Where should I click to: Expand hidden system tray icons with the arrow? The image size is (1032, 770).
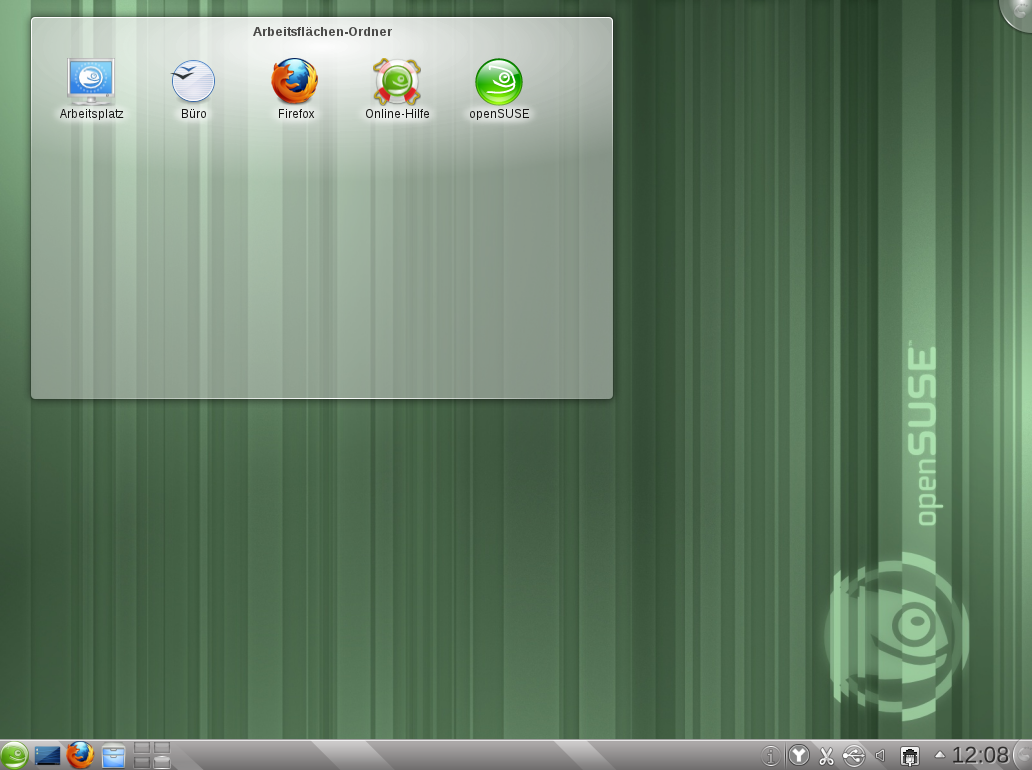pos(940,755)
